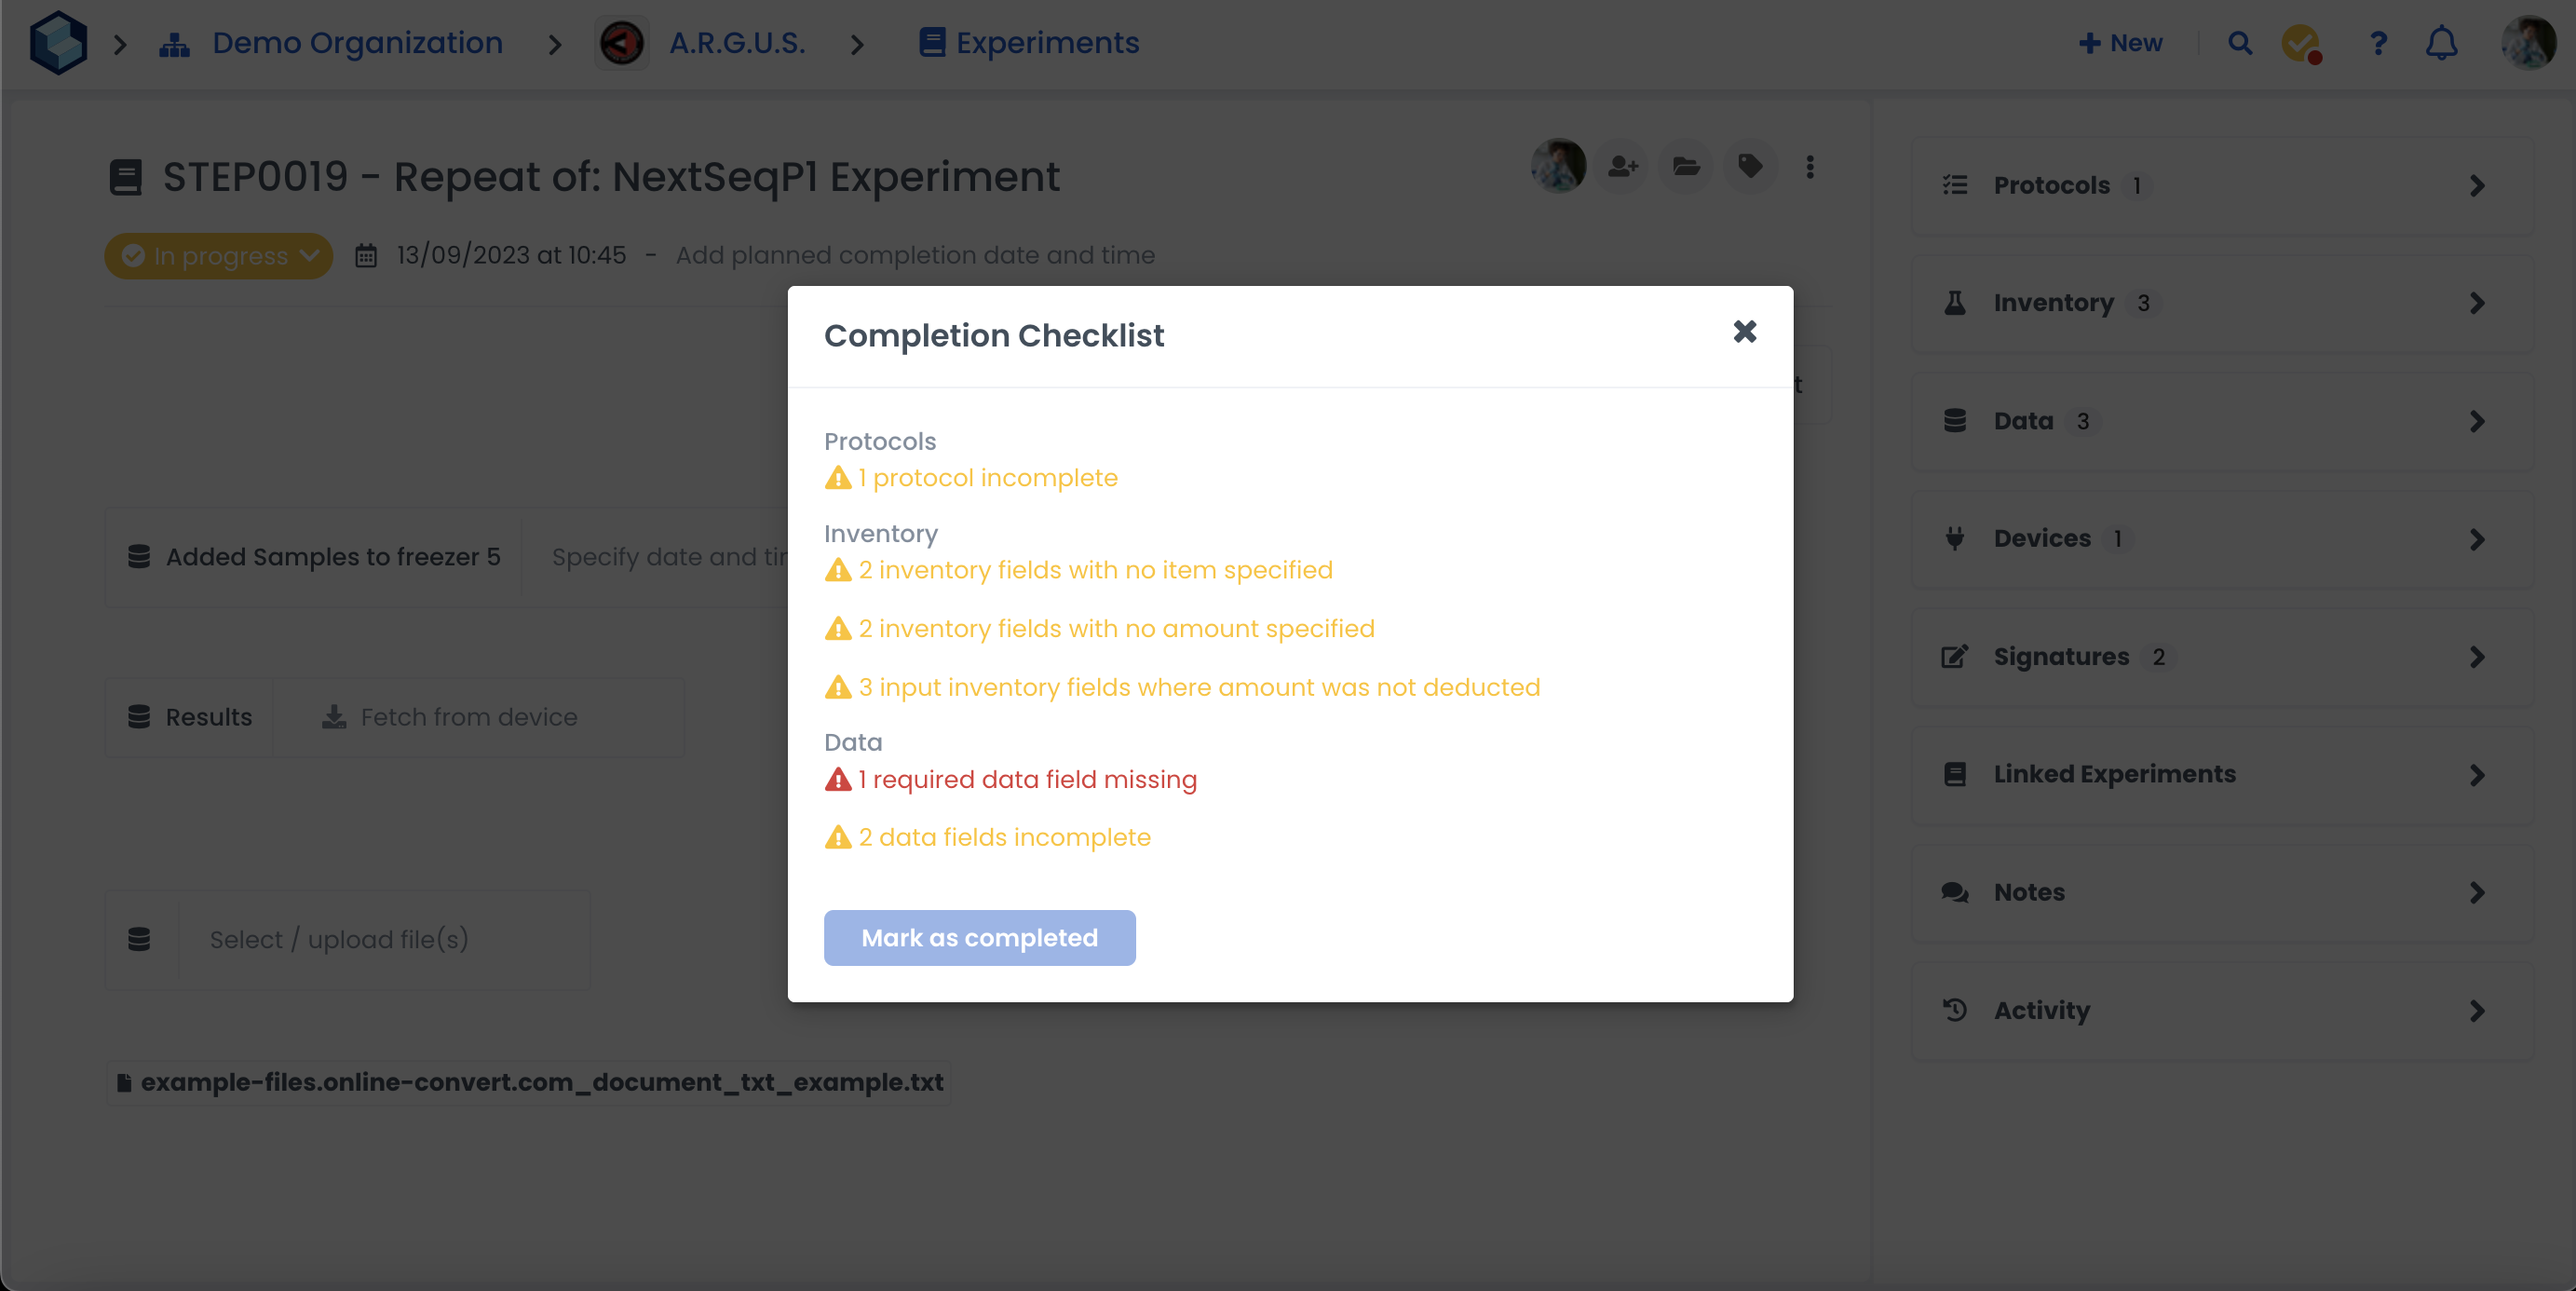Open the three-dot more options menu
Viewport: 2576px width, 1291px height.
coord(1810,166)
